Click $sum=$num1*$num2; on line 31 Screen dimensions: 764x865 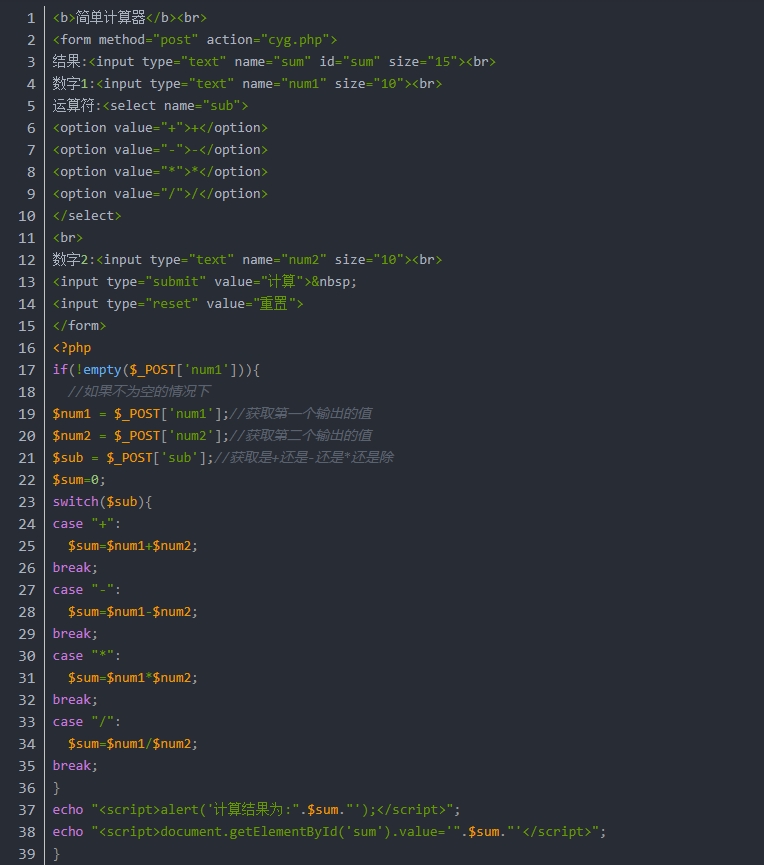coord(133,677)
